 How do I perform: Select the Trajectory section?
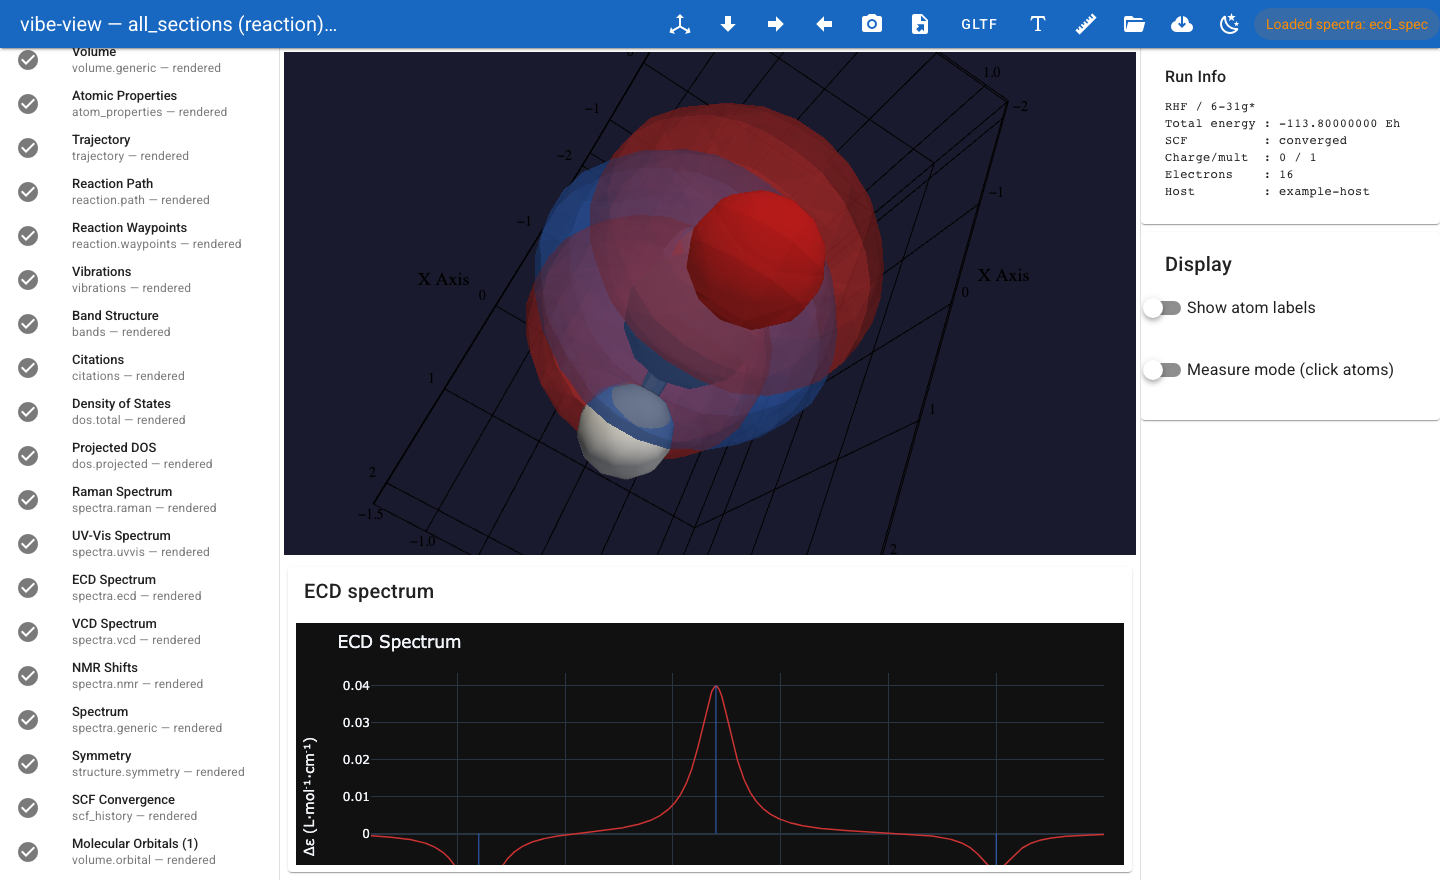point(140,148)
